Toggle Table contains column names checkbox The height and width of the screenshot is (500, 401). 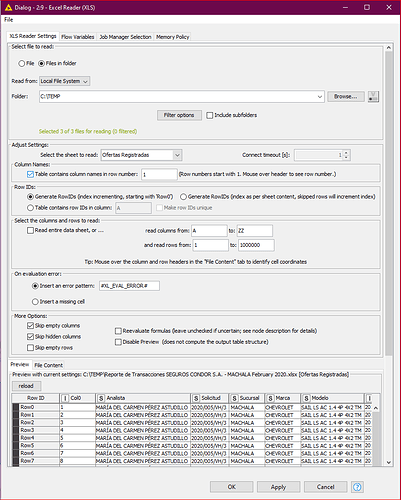coord(30,174)
